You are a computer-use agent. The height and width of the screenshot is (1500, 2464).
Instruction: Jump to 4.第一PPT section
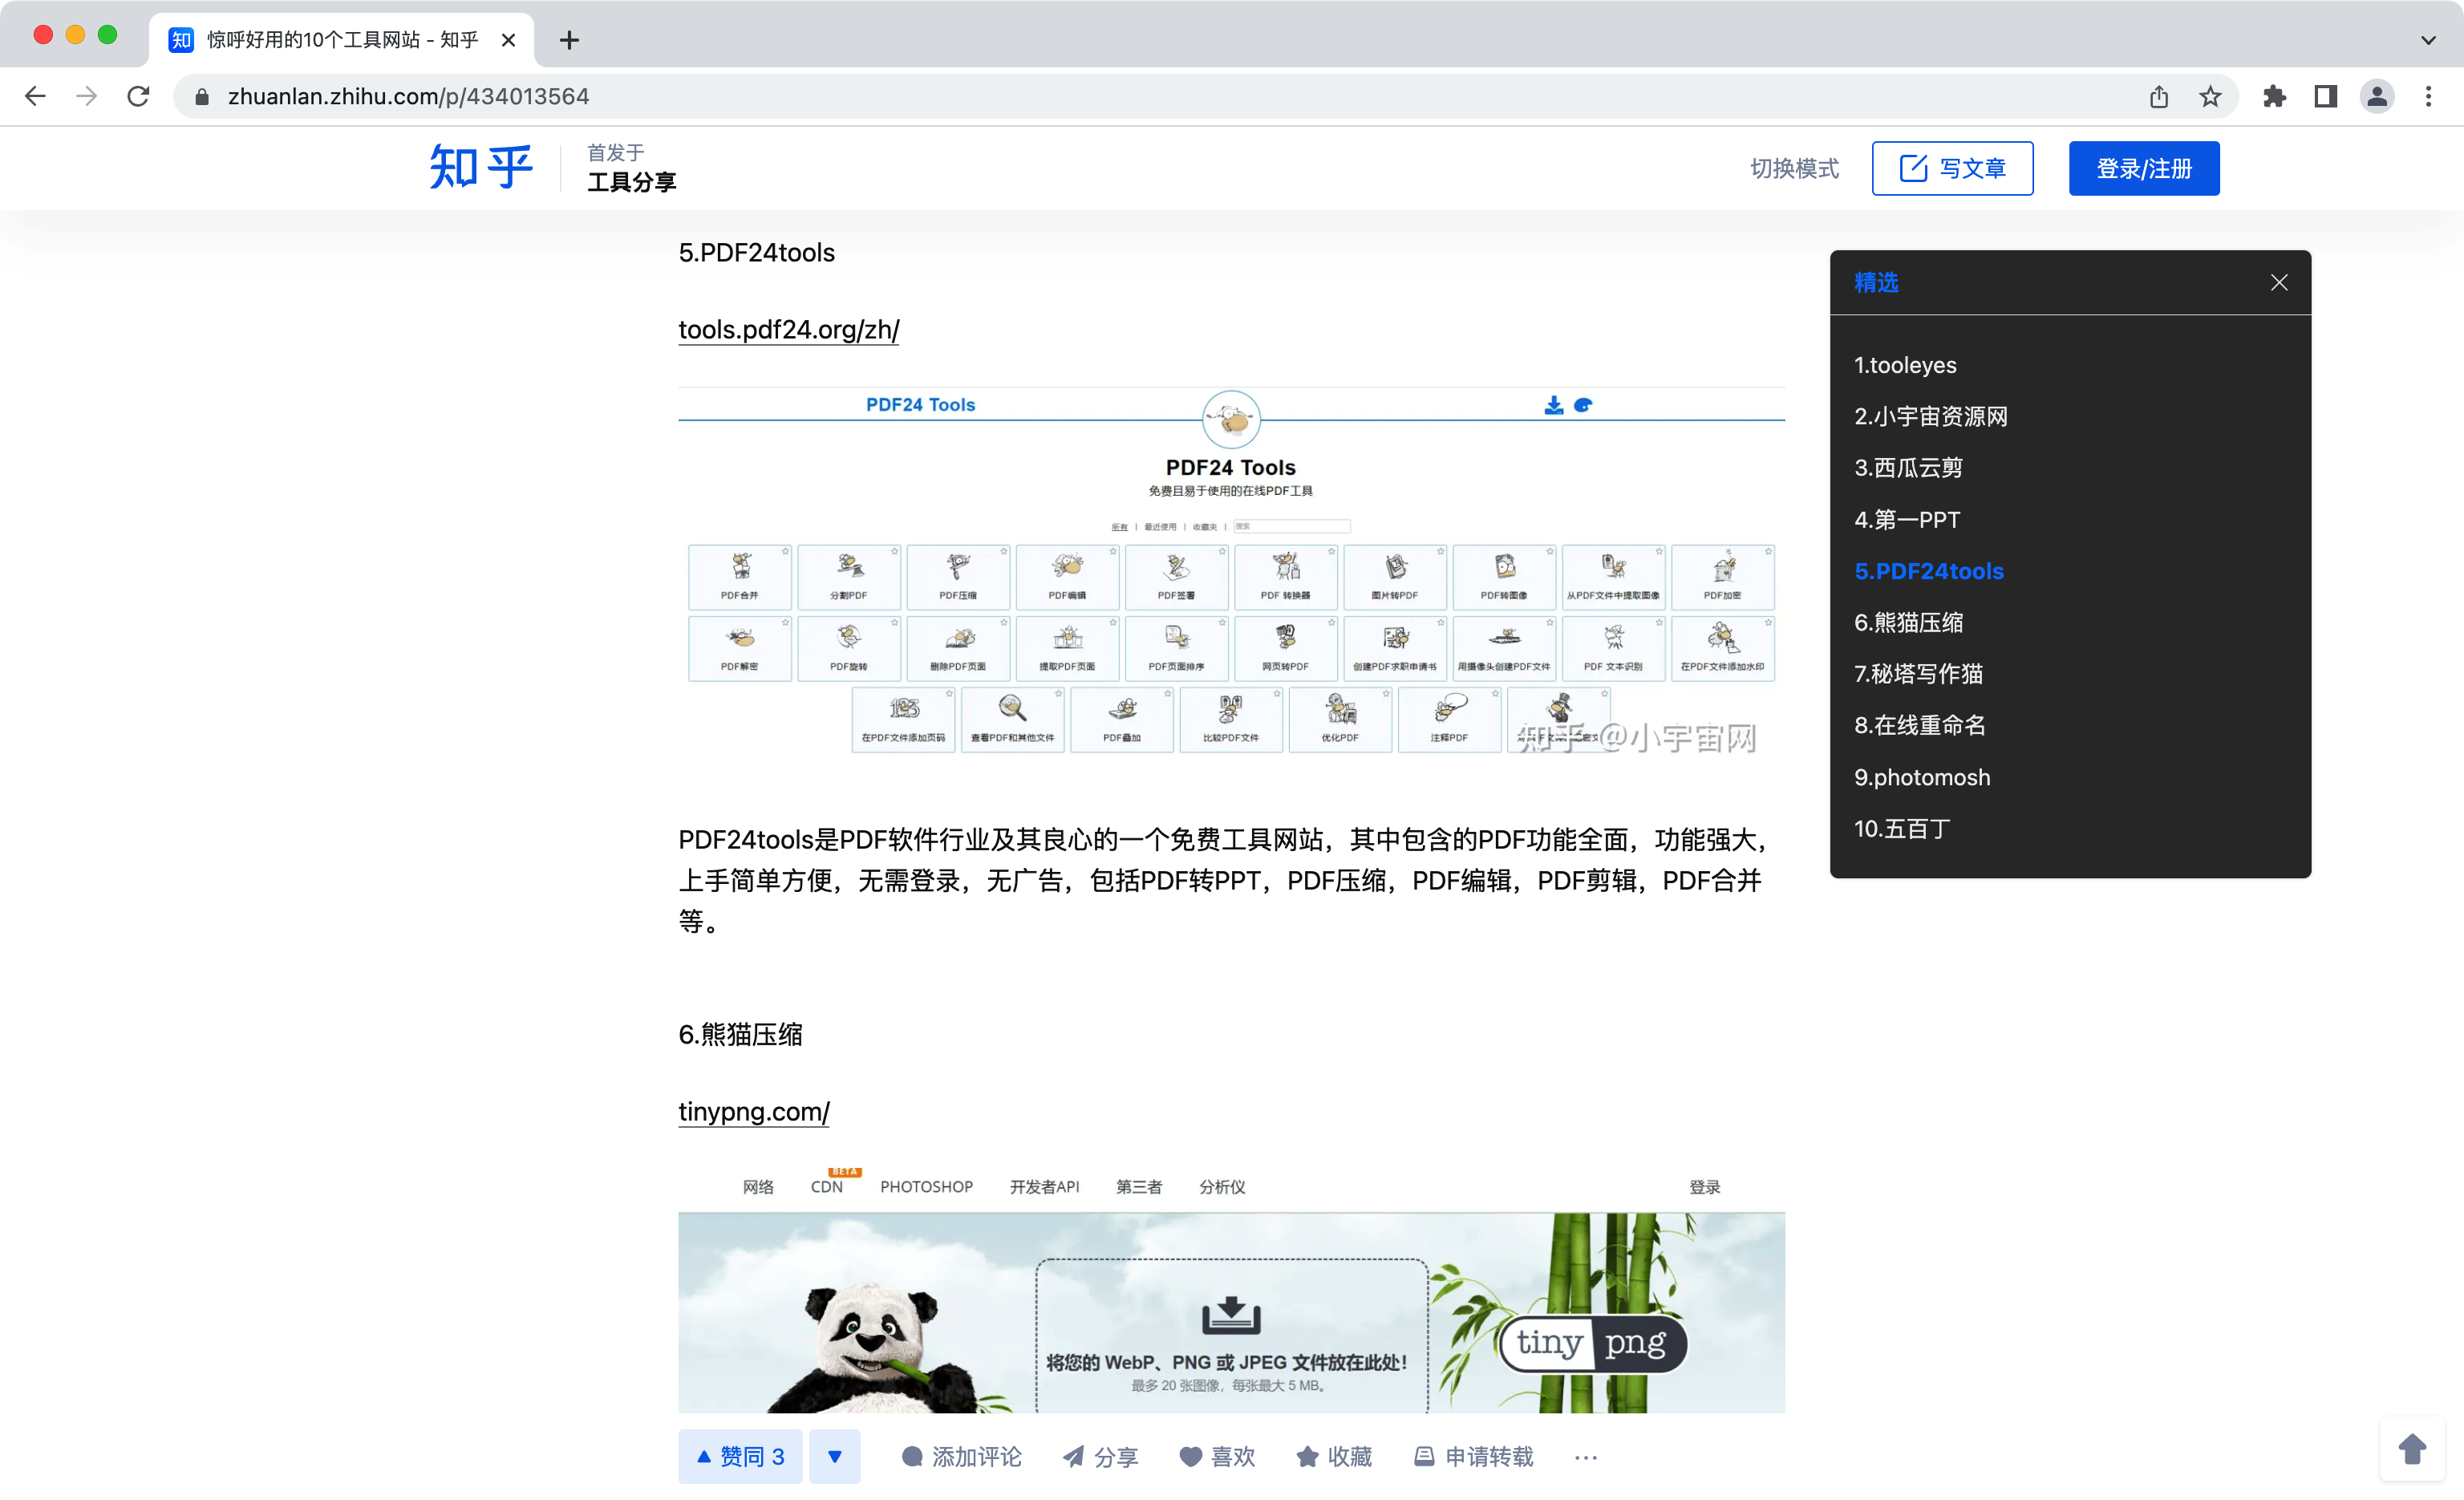pyautogui.click(x=1907, y=519)
